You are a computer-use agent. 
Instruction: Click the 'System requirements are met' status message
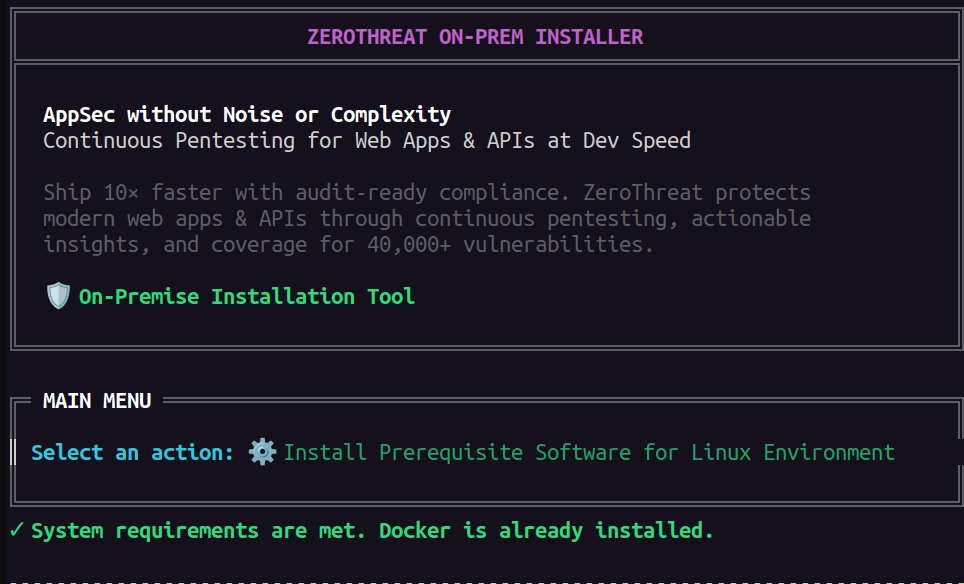coord(372,531)
